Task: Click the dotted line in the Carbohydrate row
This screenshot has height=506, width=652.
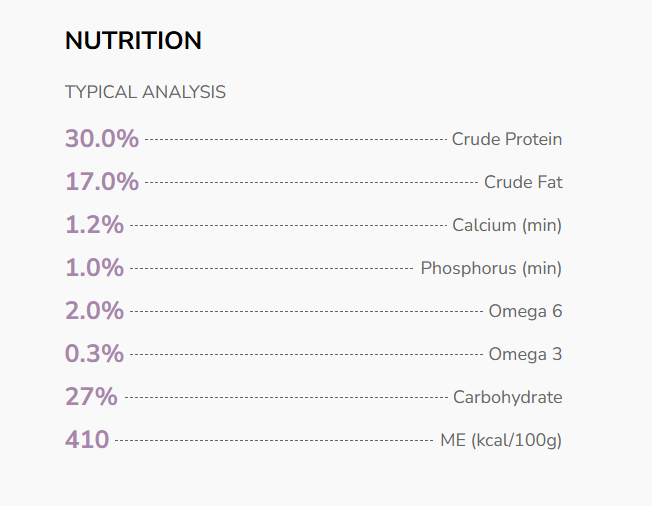Action: [285, 398]
